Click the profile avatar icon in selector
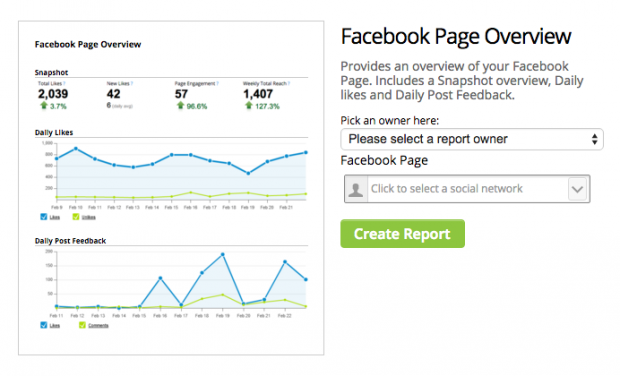This screenshot has width=620, height=376. tap(356, 189)
